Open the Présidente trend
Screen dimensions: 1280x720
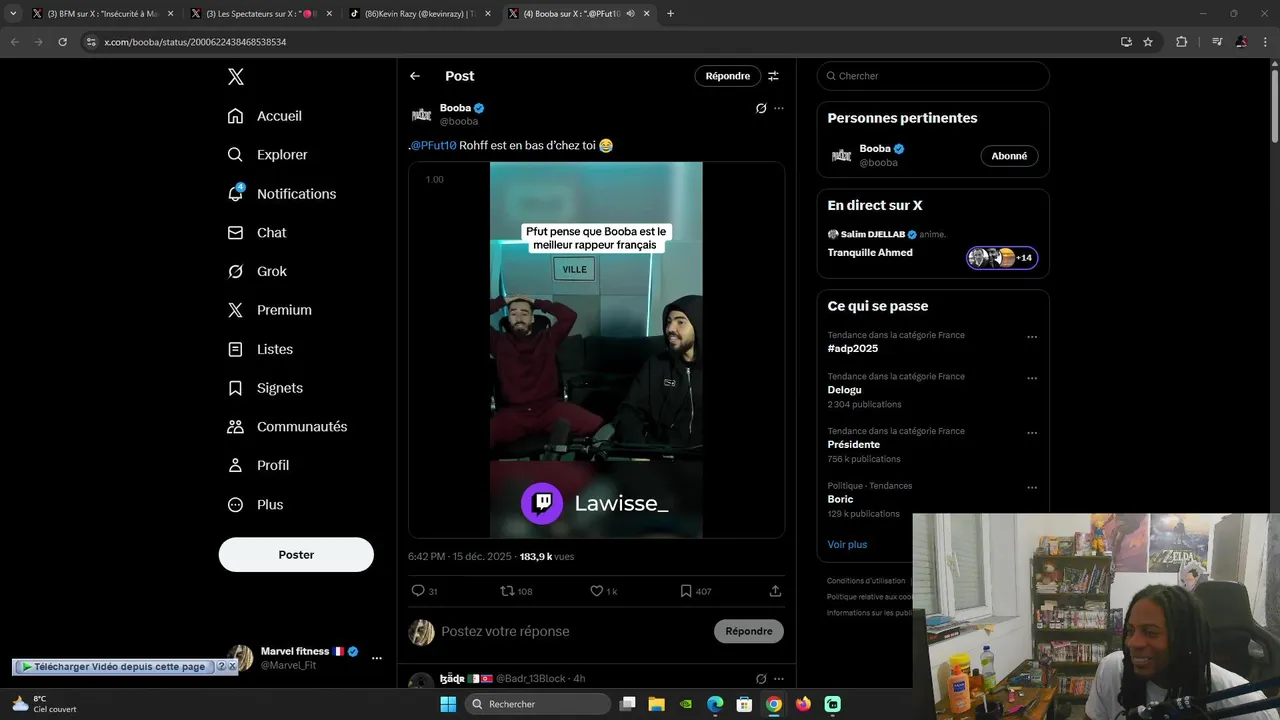(854, 445)
